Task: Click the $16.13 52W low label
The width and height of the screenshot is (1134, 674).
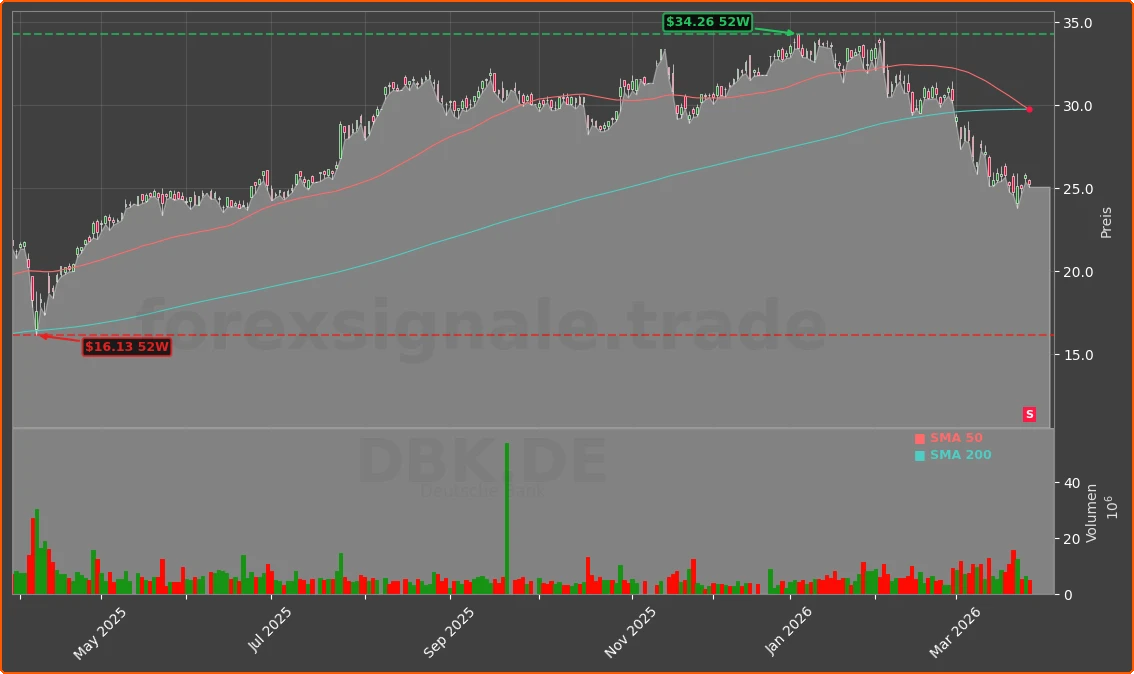Action: click(127, 347)
